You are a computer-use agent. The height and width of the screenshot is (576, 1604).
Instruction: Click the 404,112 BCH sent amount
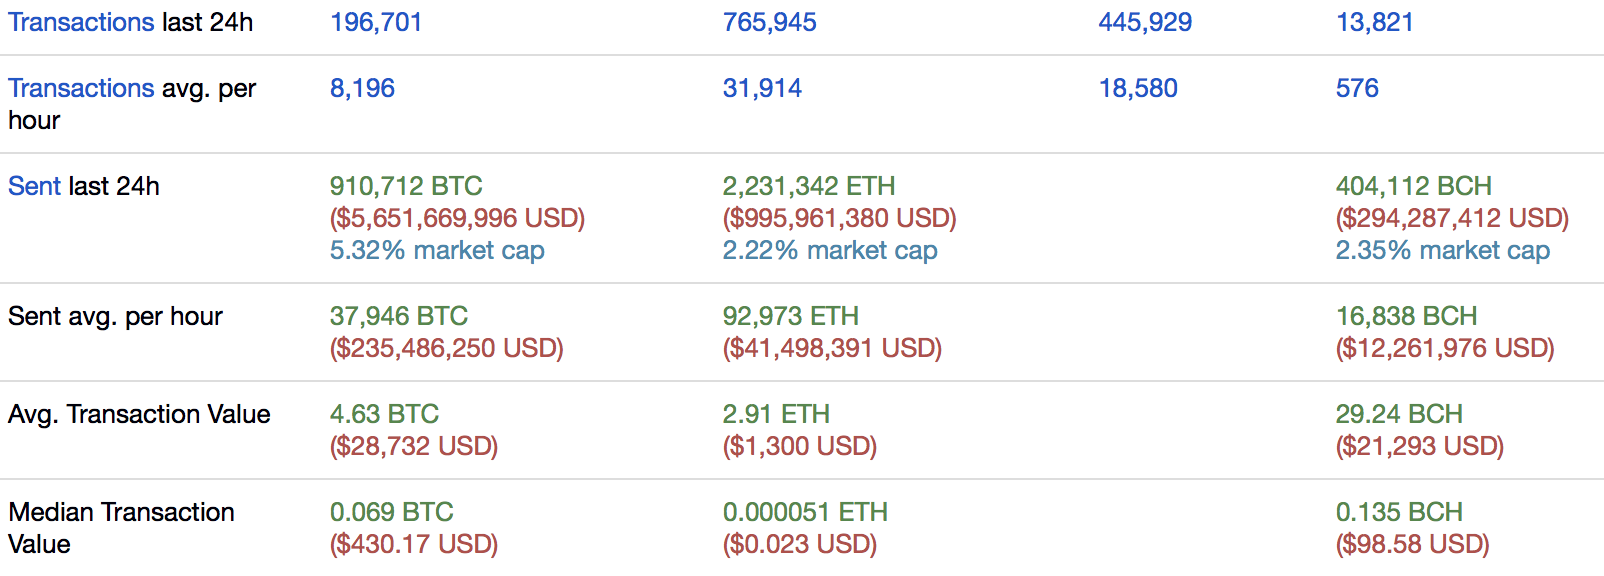pyautogui.click(x=1413, y=186)
